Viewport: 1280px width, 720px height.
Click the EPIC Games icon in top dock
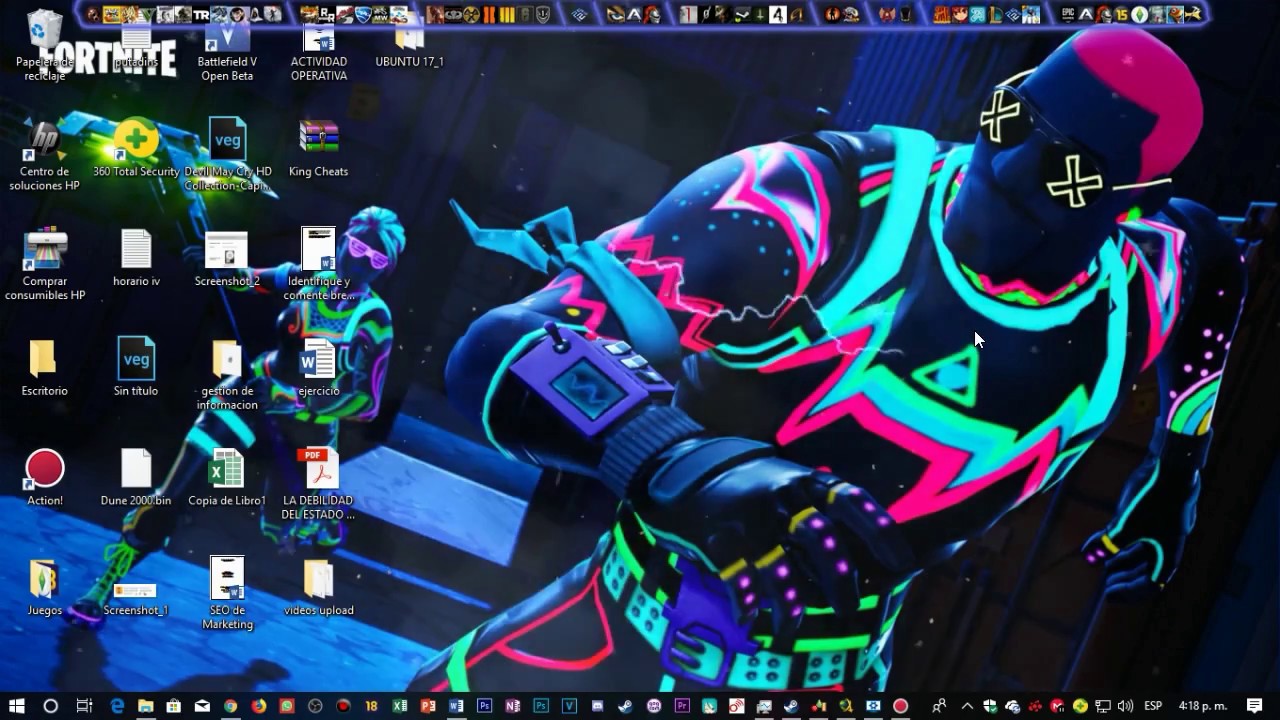(1069, 14)
